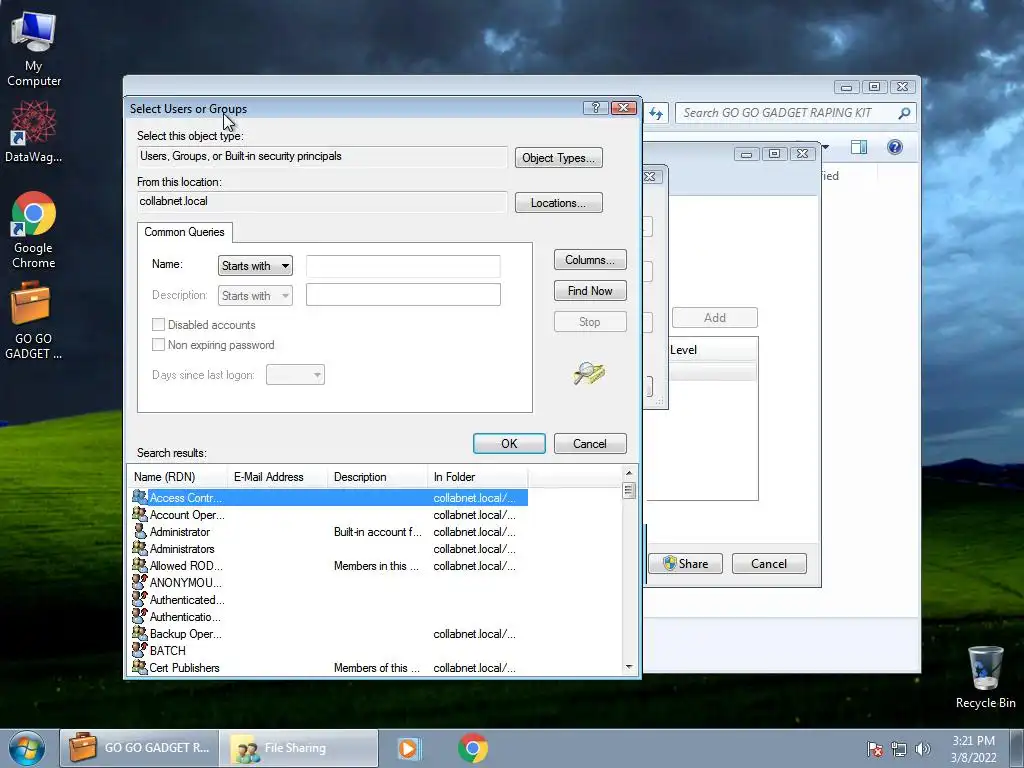Click Share button in File Sharing window
The image size is (1024, 768).
click(x=685, y=564)
